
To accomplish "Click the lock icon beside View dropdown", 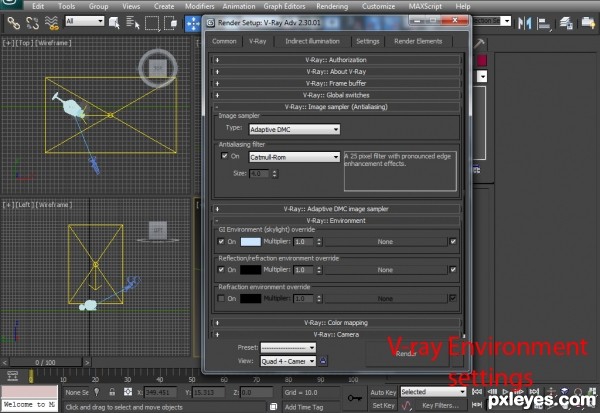I will click(323, 361).
